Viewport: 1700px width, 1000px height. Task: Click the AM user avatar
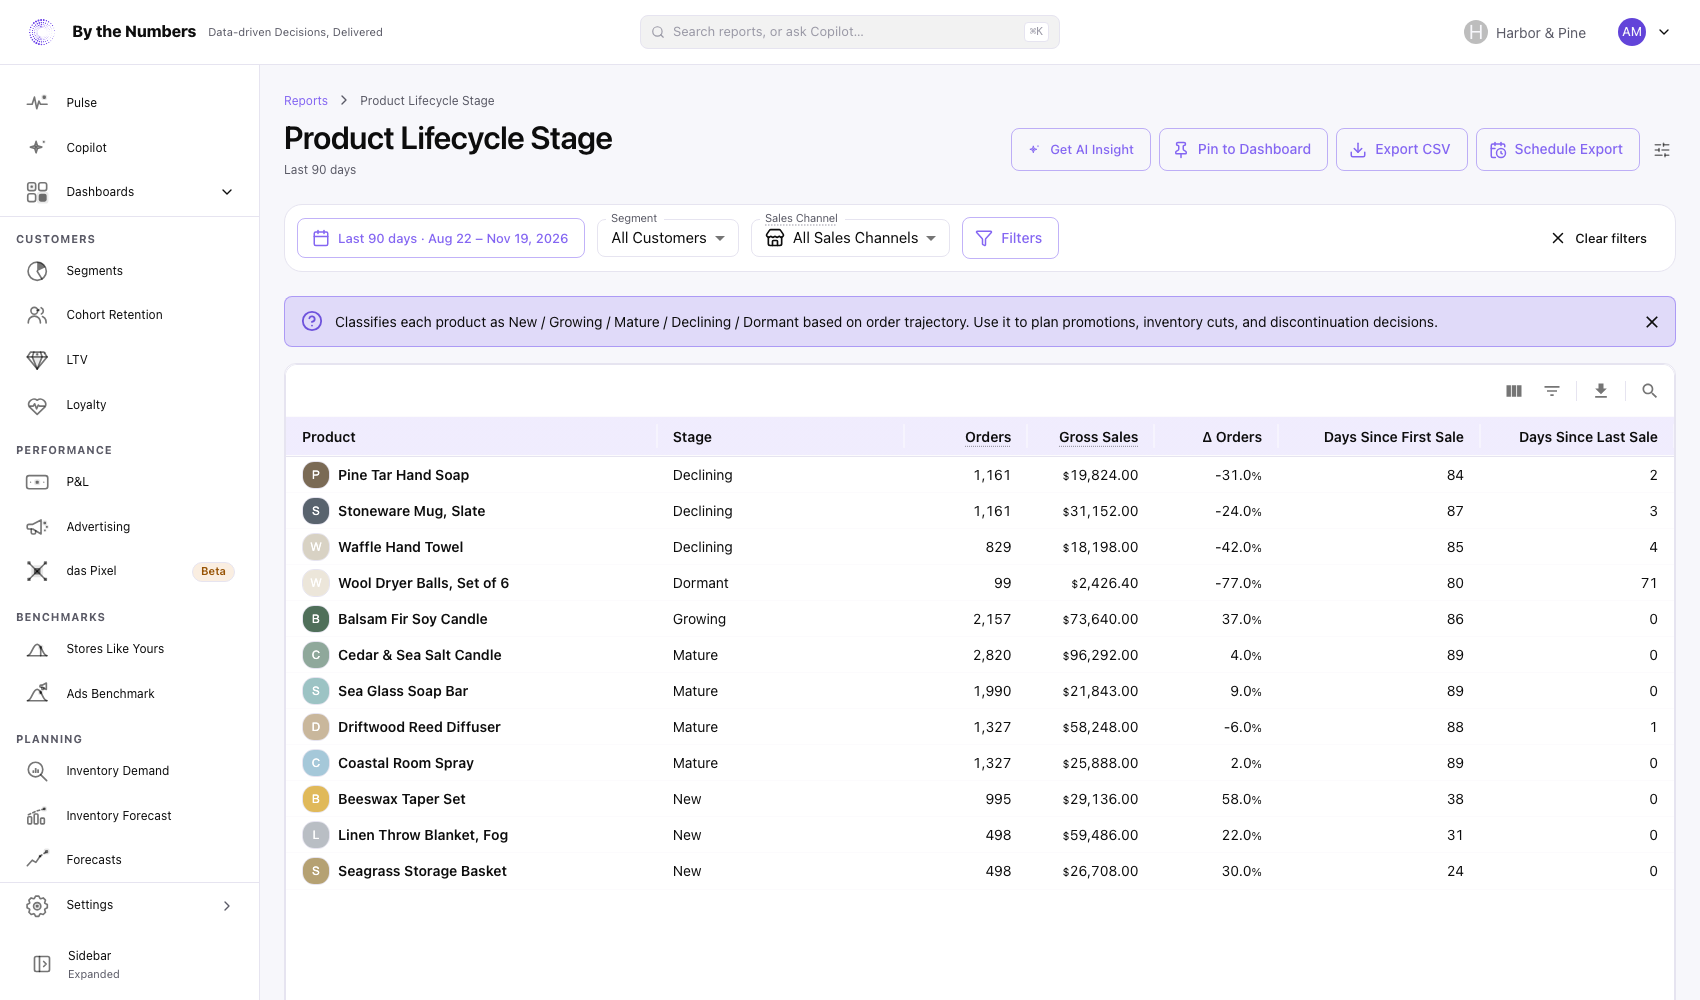pyautogui.click(x=1632, y=32)
